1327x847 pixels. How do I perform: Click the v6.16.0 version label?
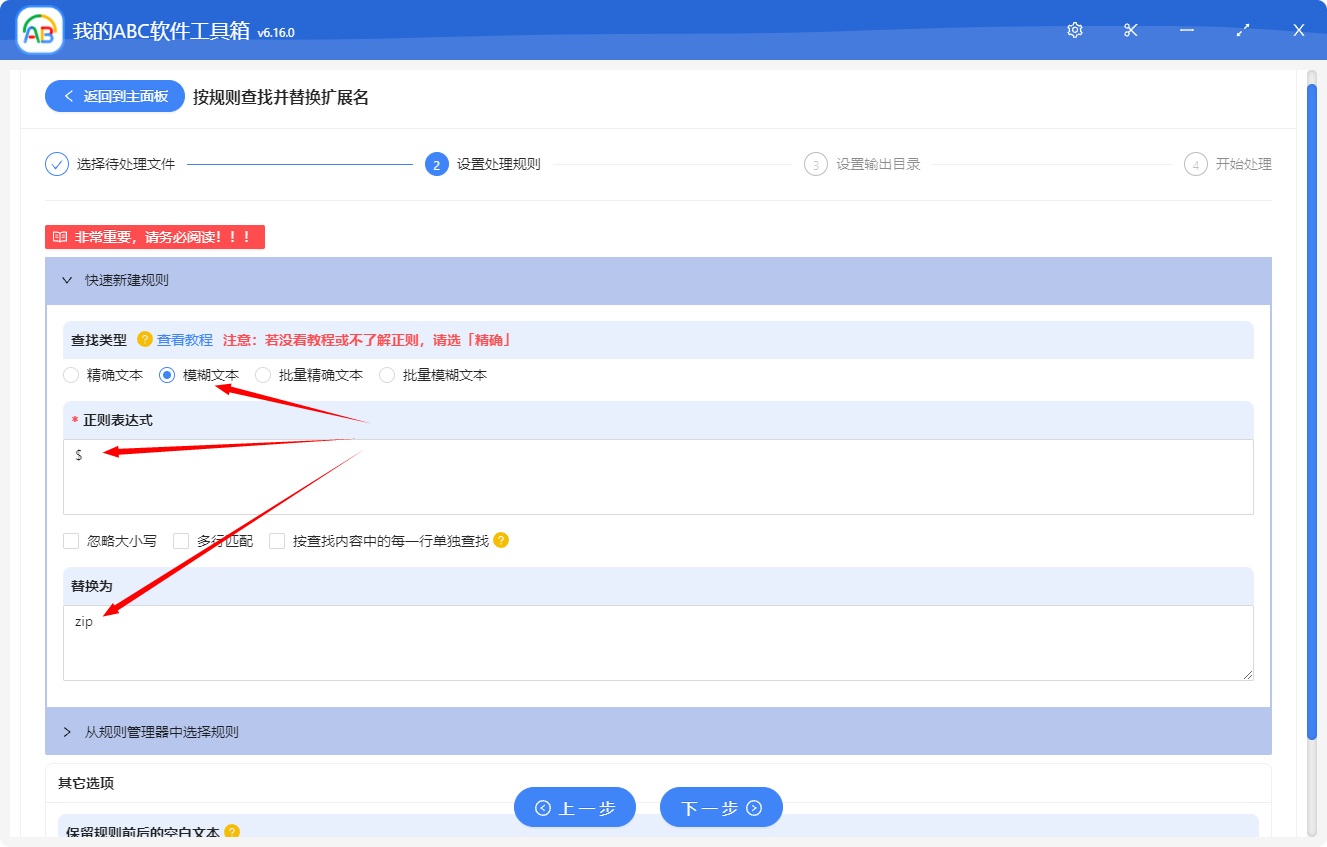[x=276, y=33]
